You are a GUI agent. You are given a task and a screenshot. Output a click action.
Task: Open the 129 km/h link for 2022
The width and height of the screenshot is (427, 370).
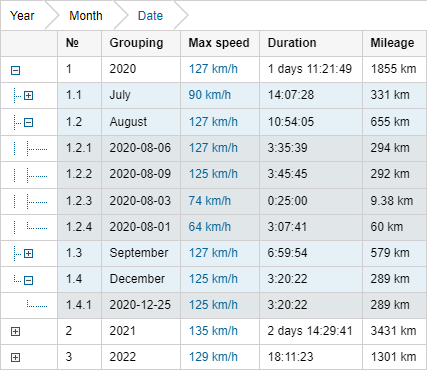[213, 357]
